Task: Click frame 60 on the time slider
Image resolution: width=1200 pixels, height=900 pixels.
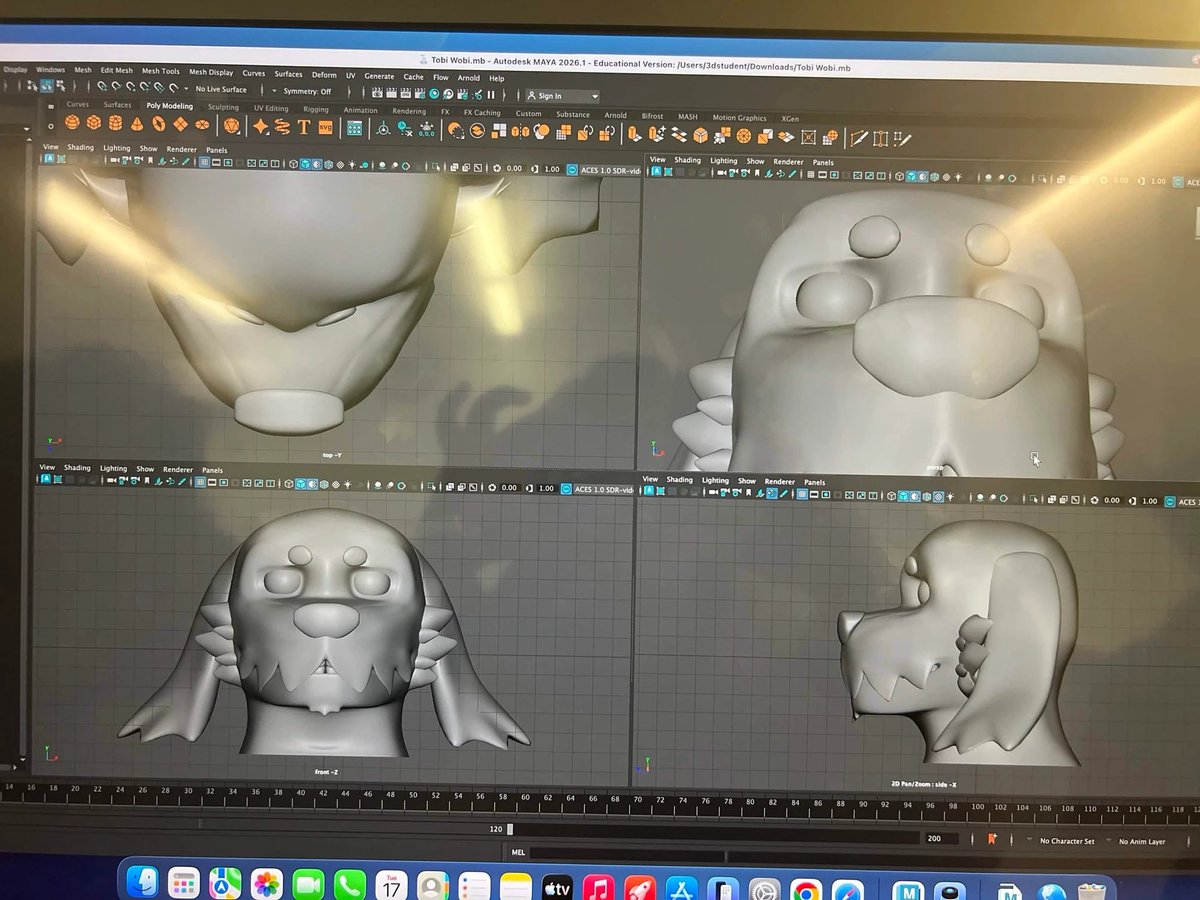Action: point(525,797)
